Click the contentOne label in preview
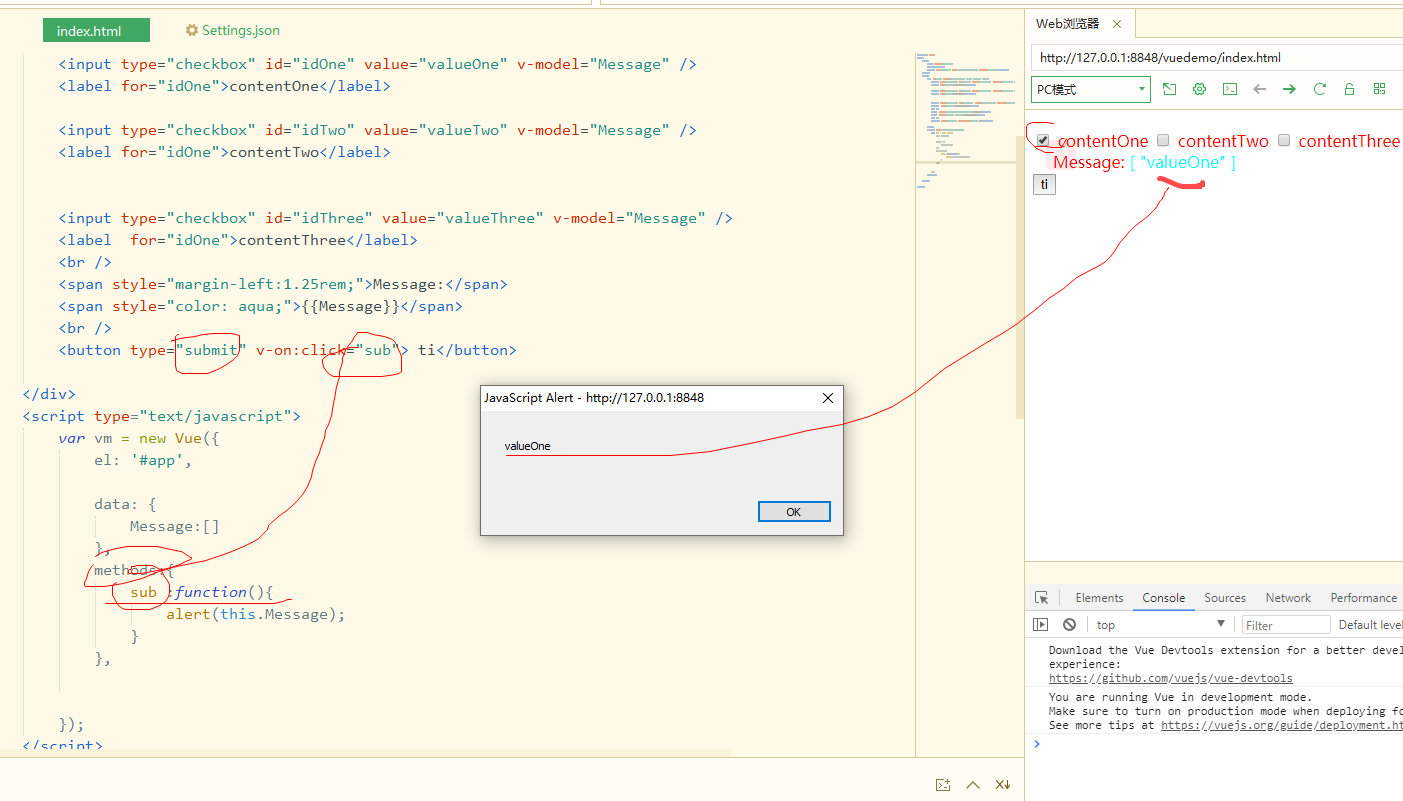 click(x=1103, y=141)
